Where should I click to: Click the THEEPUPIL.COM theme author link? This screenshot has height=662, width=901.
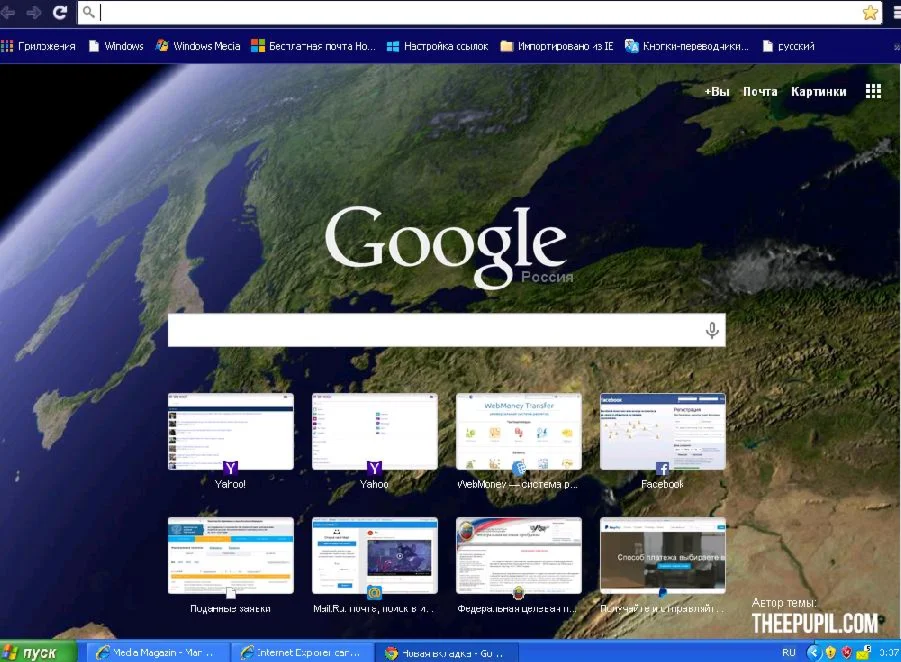(x=815, y=623)
